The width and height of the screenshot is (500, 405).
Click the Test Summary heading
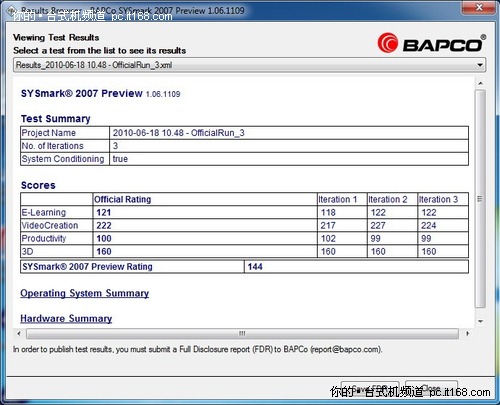[56, 119]
